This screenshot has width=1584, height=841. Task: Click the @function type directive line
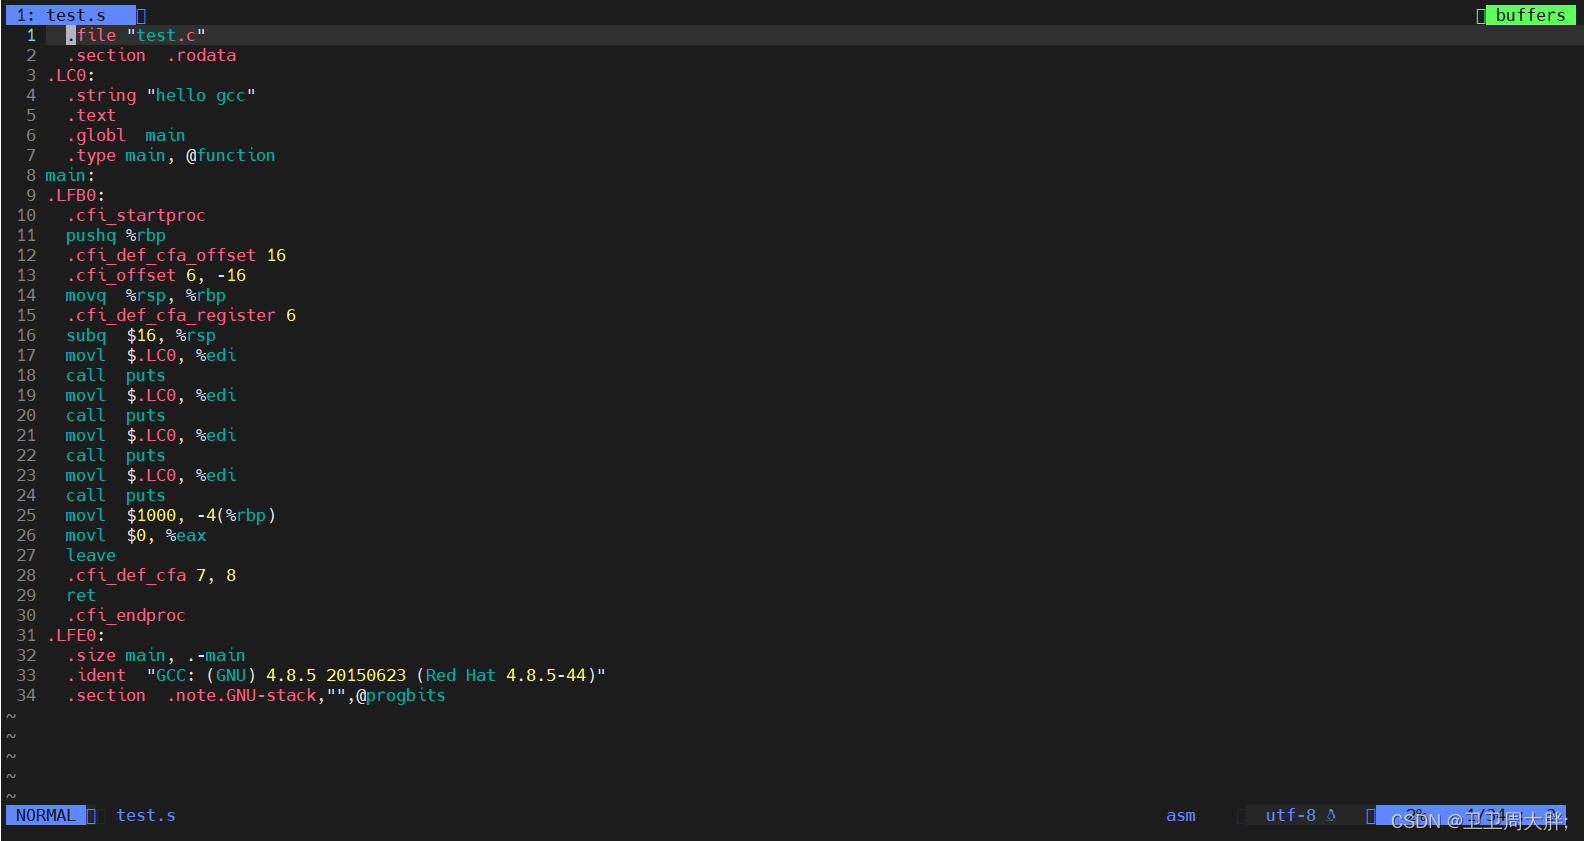coord(171,155)
